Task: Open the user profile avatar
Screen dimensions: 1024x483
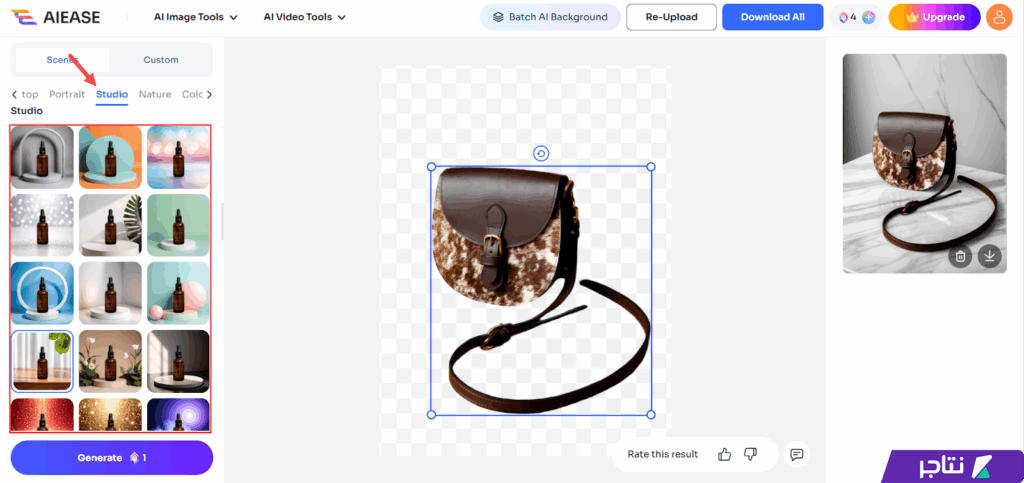Action: [998, 17]
